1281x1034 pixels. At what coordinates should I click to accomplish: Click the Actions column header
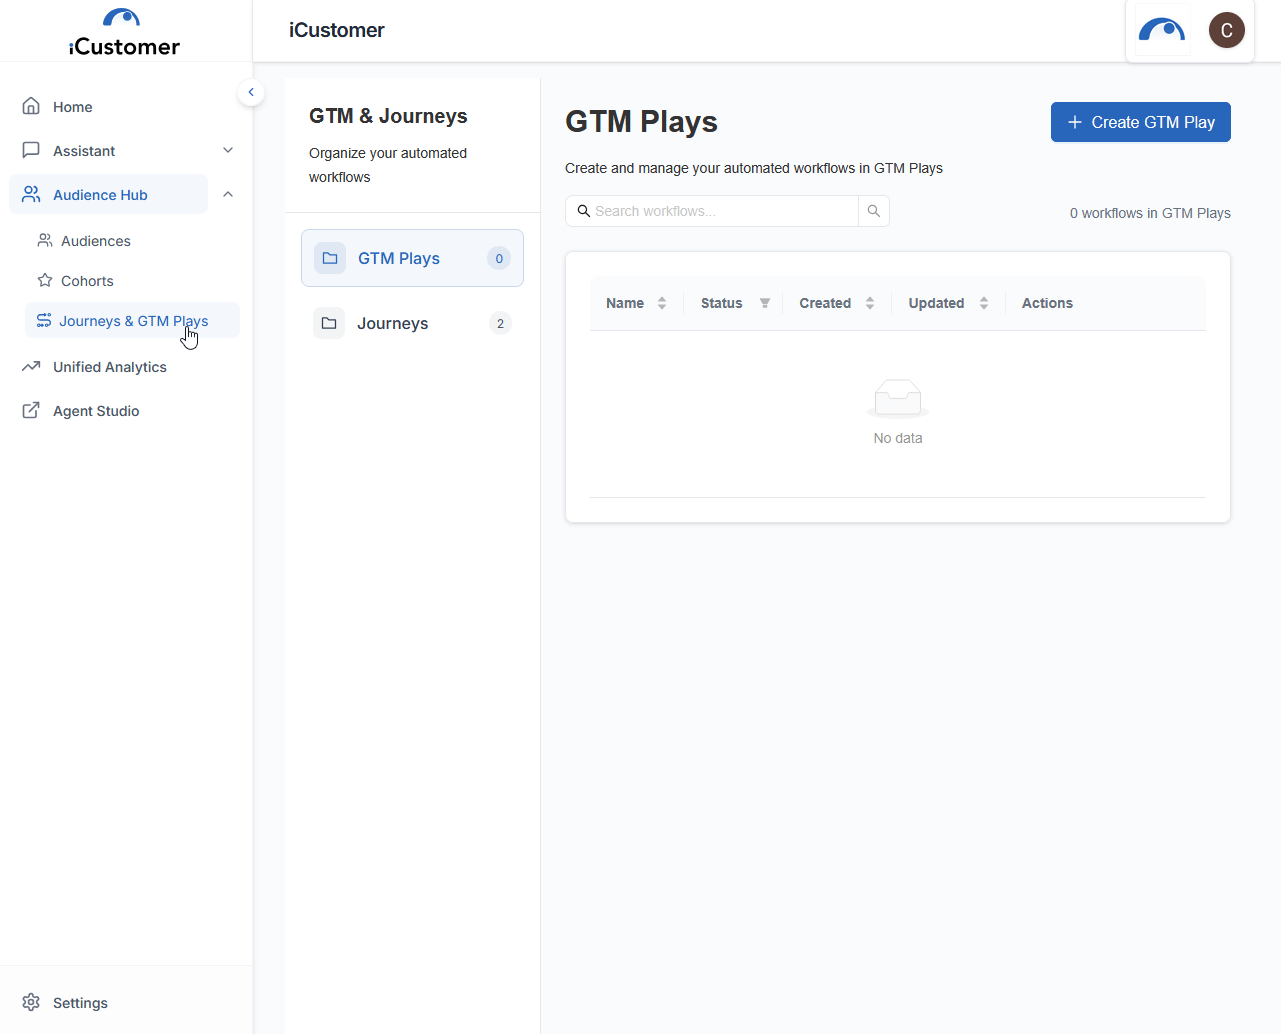coord(1047,303)
